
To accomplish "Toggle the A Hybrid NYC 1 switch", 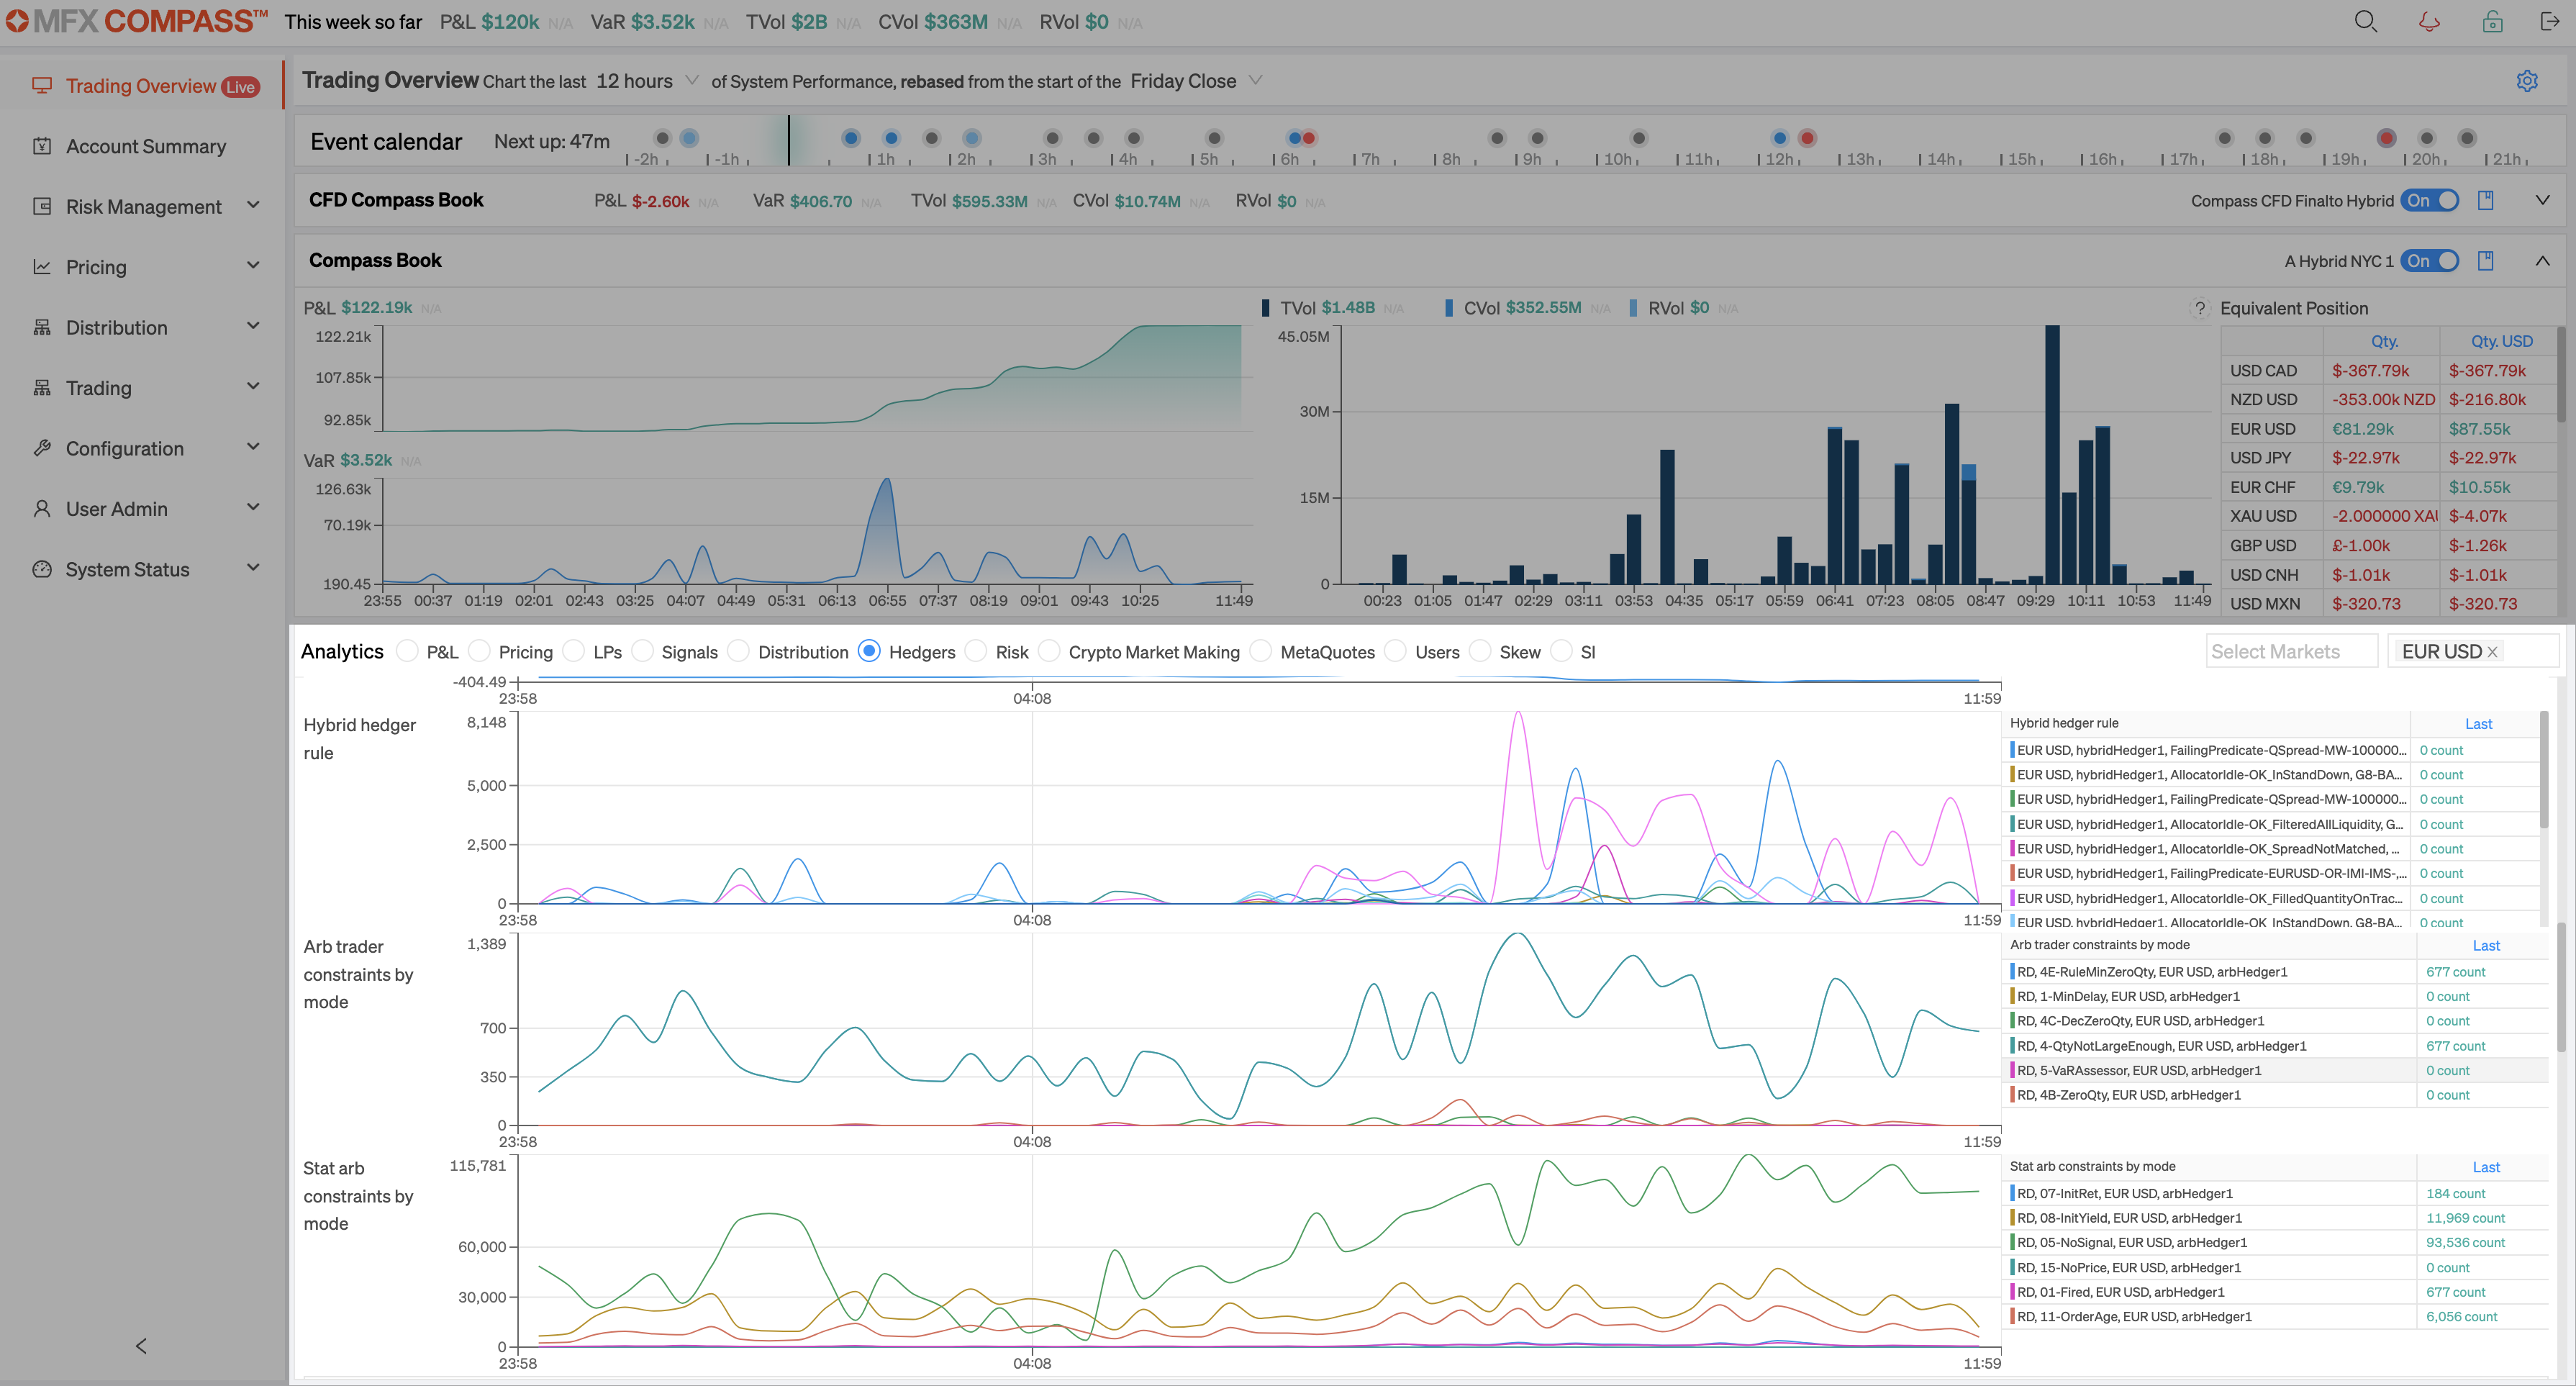I will (x=2430, y=260).
